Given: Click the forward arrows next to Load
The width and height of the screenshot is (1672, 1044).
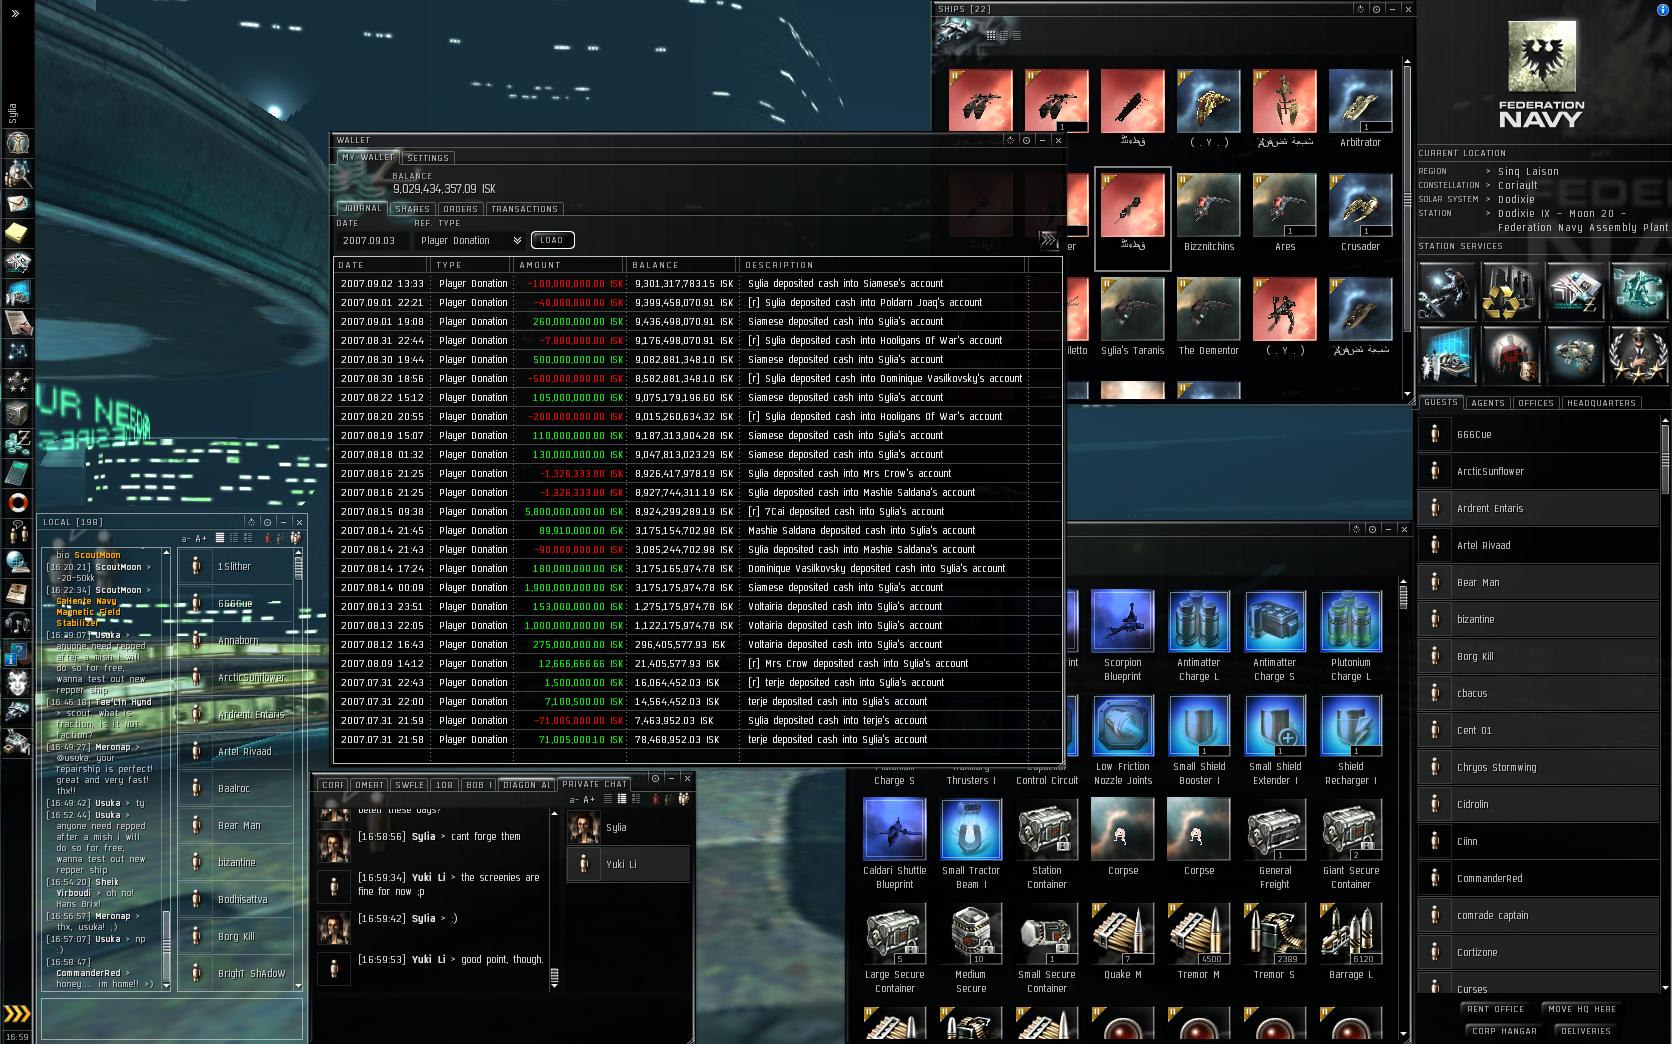Looking at the screenshot, I should point(1048,240).
